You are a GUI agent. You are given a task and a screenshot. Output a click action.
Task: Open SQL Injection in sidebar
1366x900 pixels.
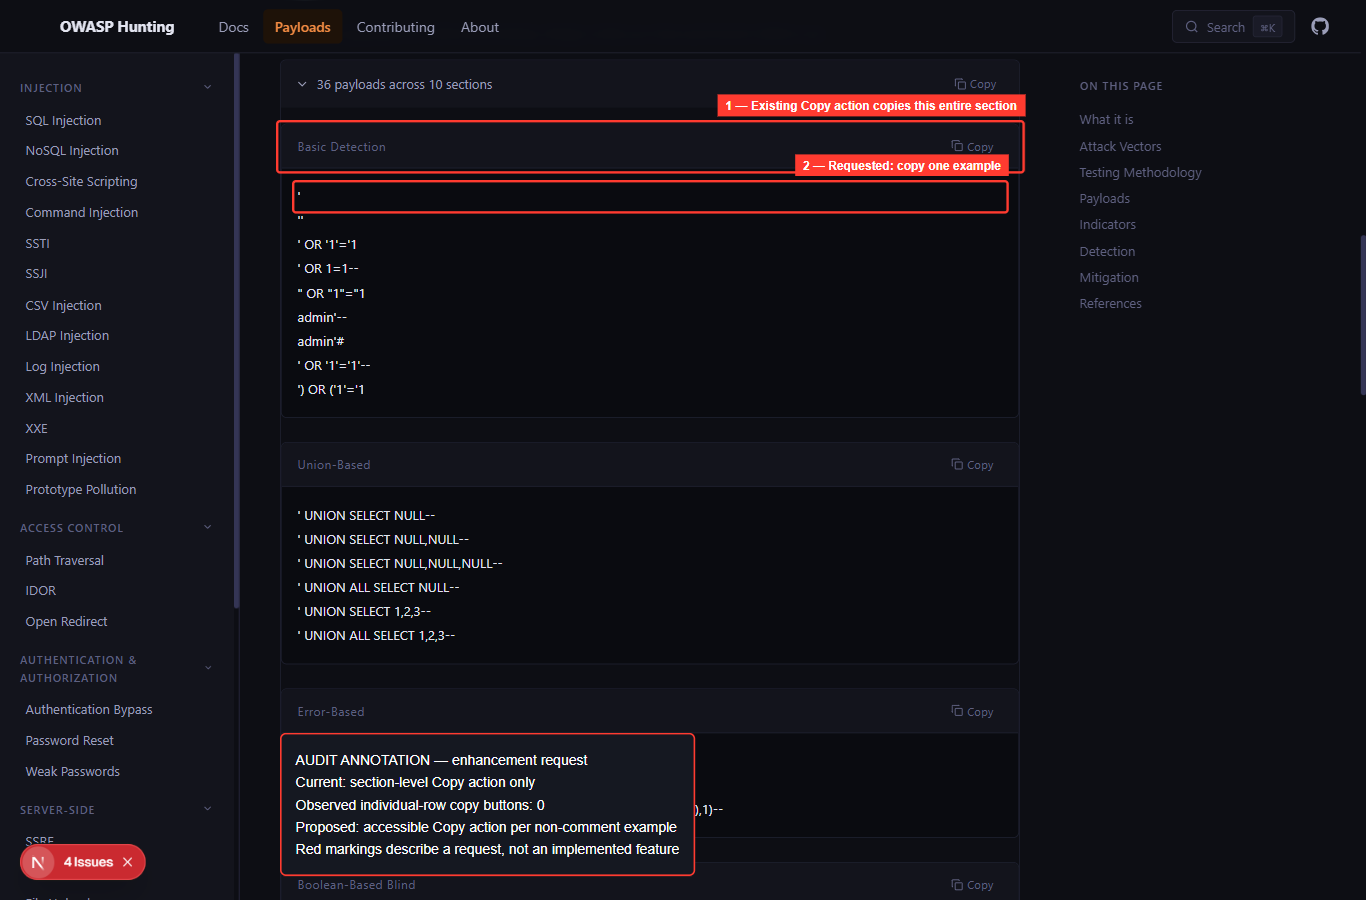pos(63,120)
